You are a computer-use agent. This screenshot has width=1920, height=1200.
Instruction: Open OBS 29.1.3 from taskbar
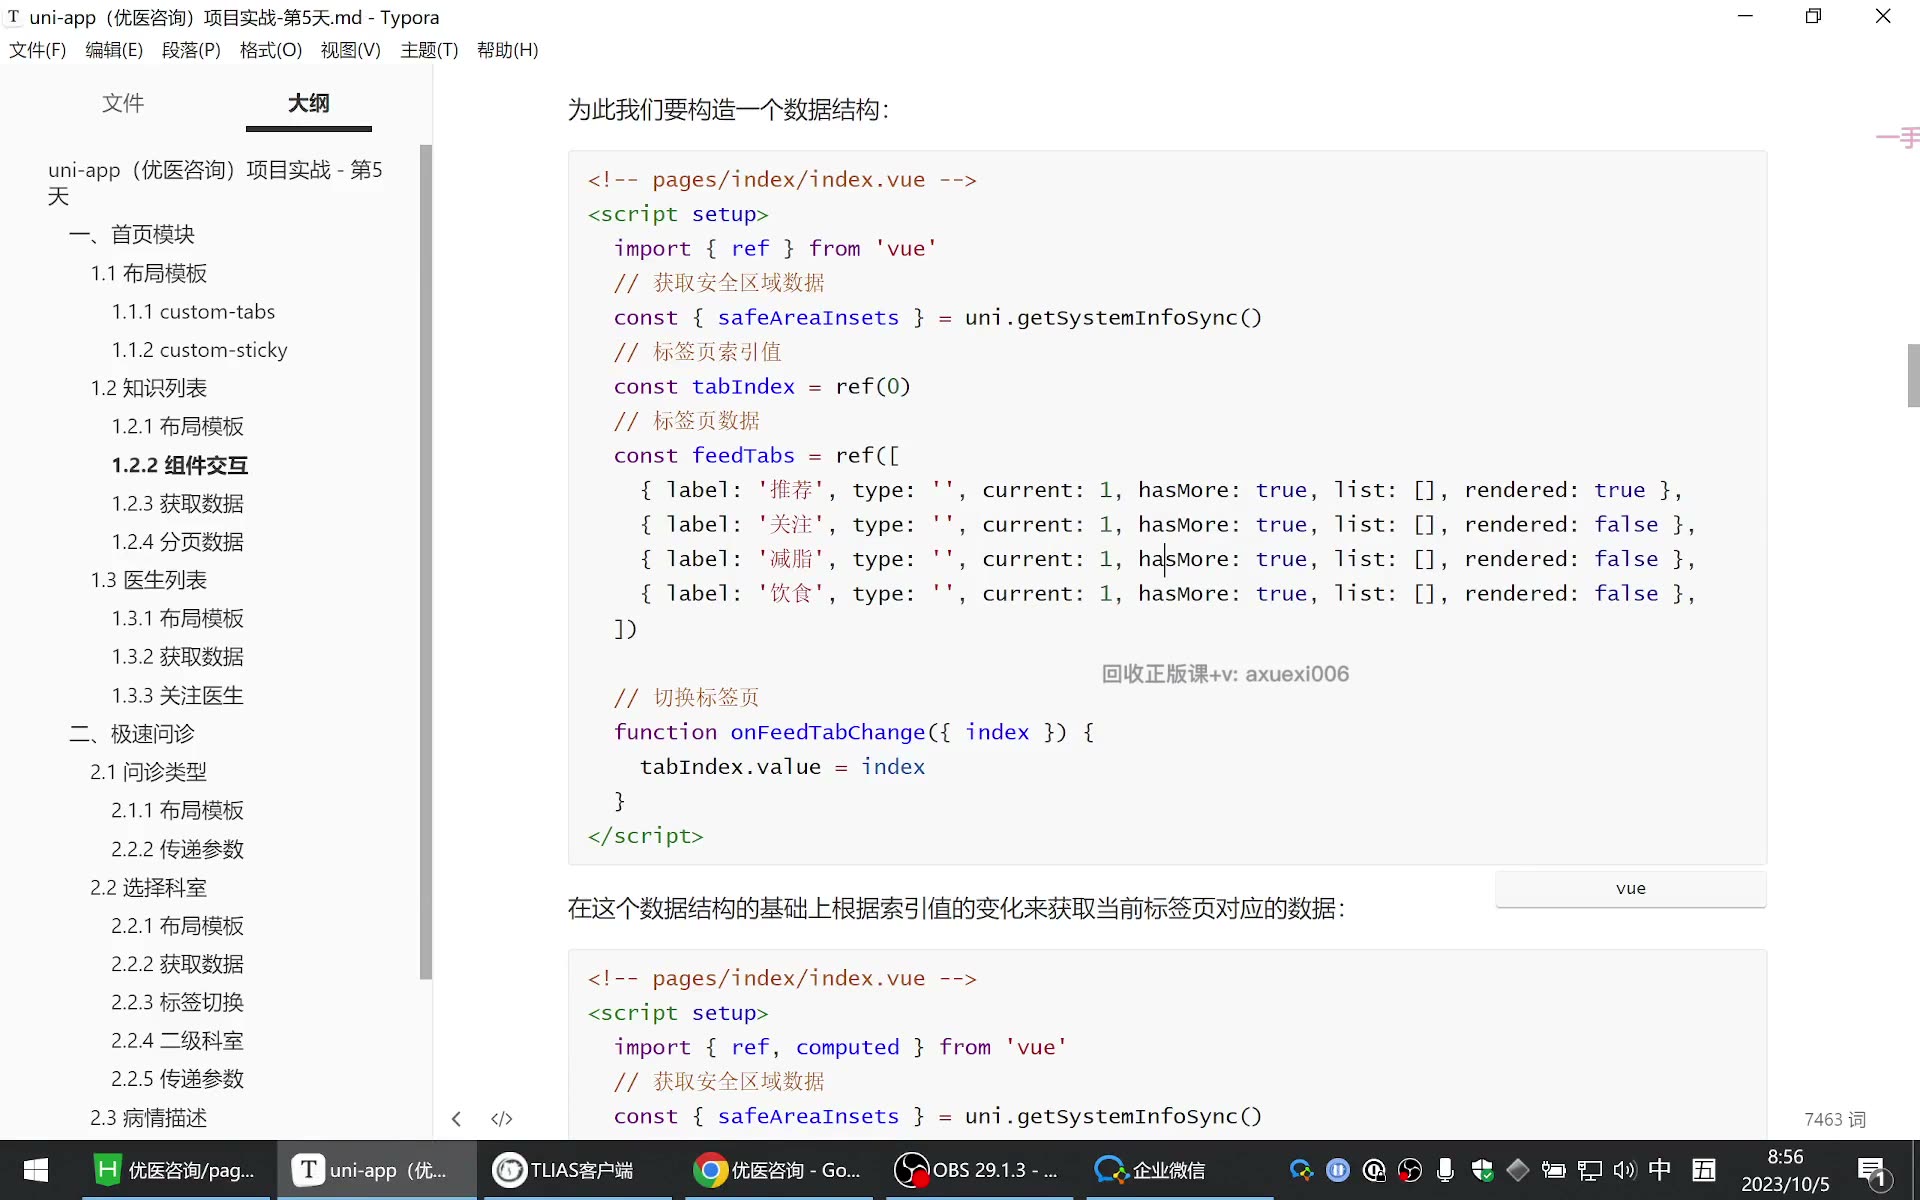tap(978, 1170)
